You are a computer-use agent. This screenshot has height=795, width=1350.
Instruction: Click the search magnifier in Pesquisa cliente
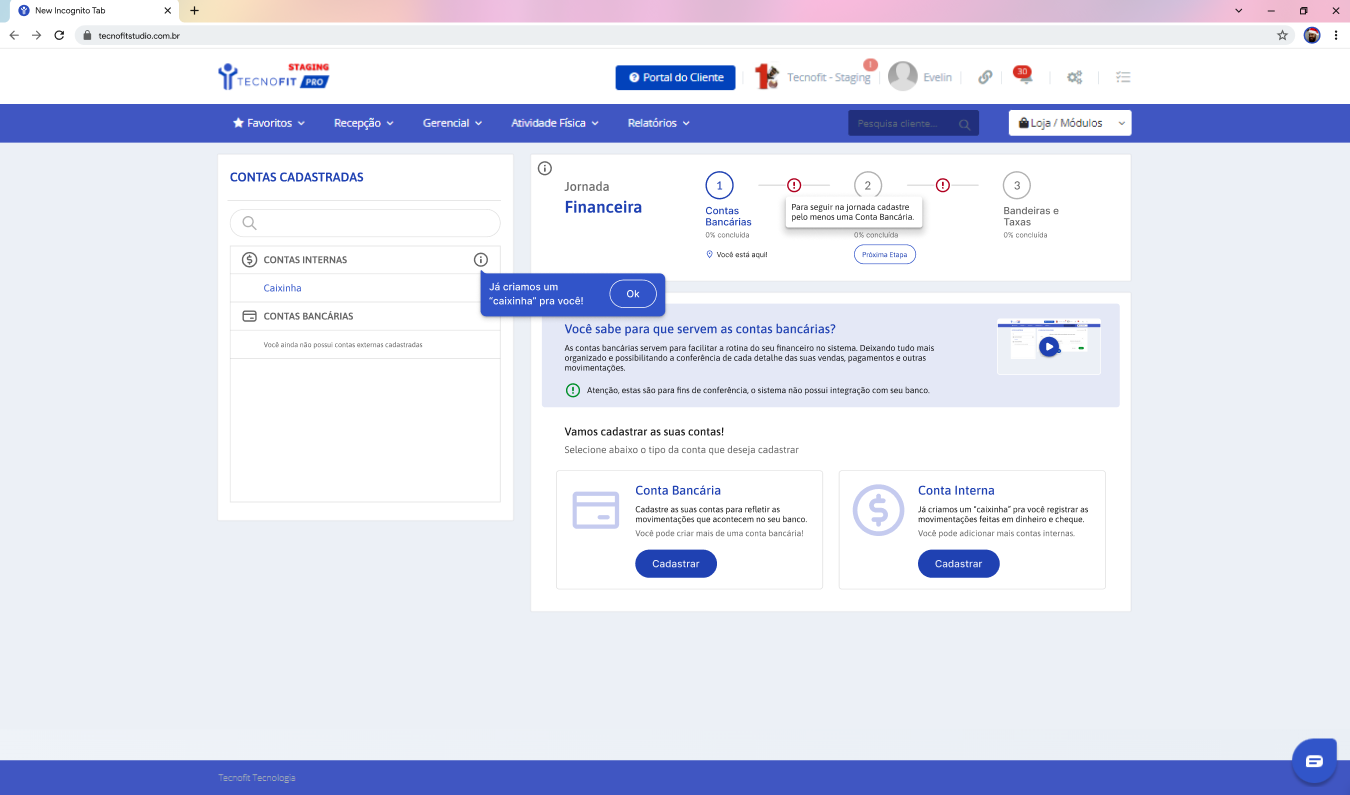tap(964, 124)
